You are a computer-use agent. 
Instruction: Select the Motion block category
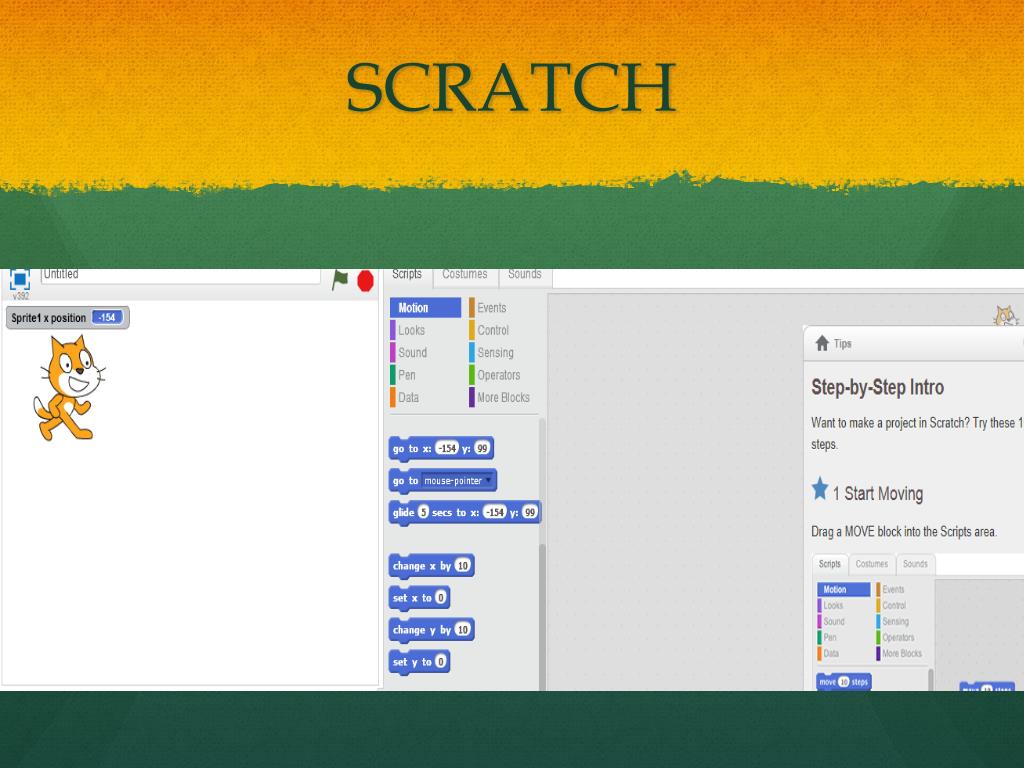(425, 308)
